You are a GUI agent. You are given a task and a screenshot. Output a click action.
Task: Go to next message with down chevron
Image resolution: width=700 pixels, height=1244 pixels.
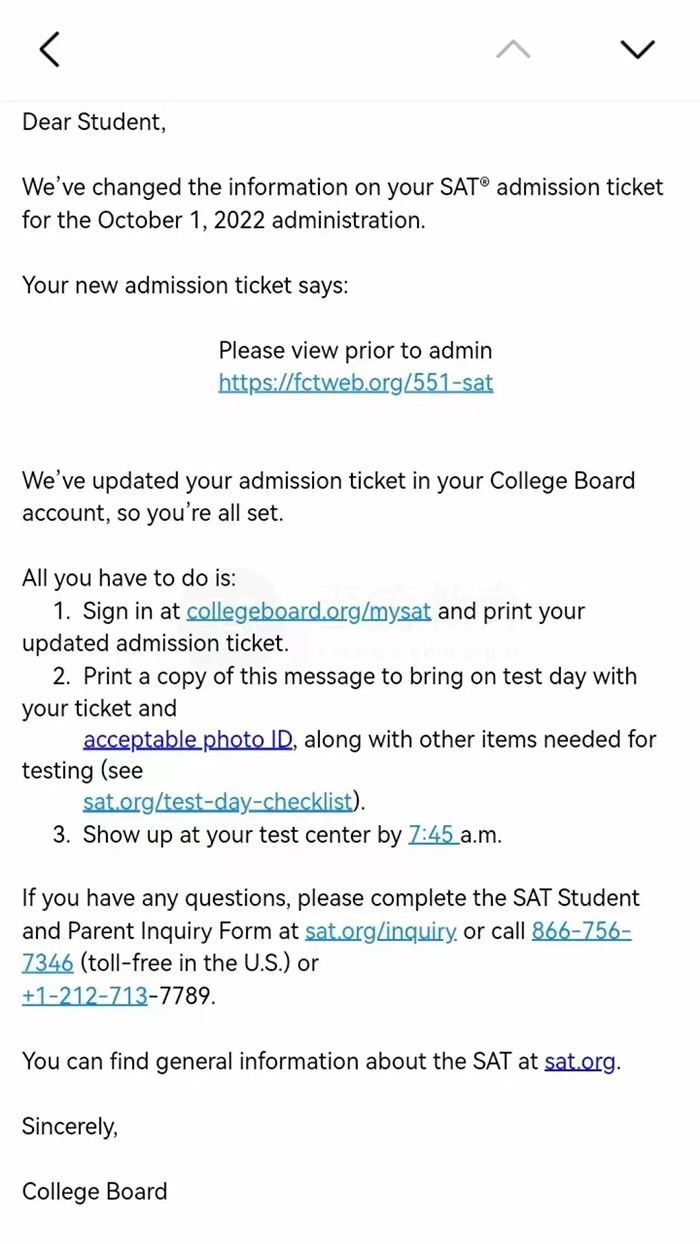tap(637, 49)
